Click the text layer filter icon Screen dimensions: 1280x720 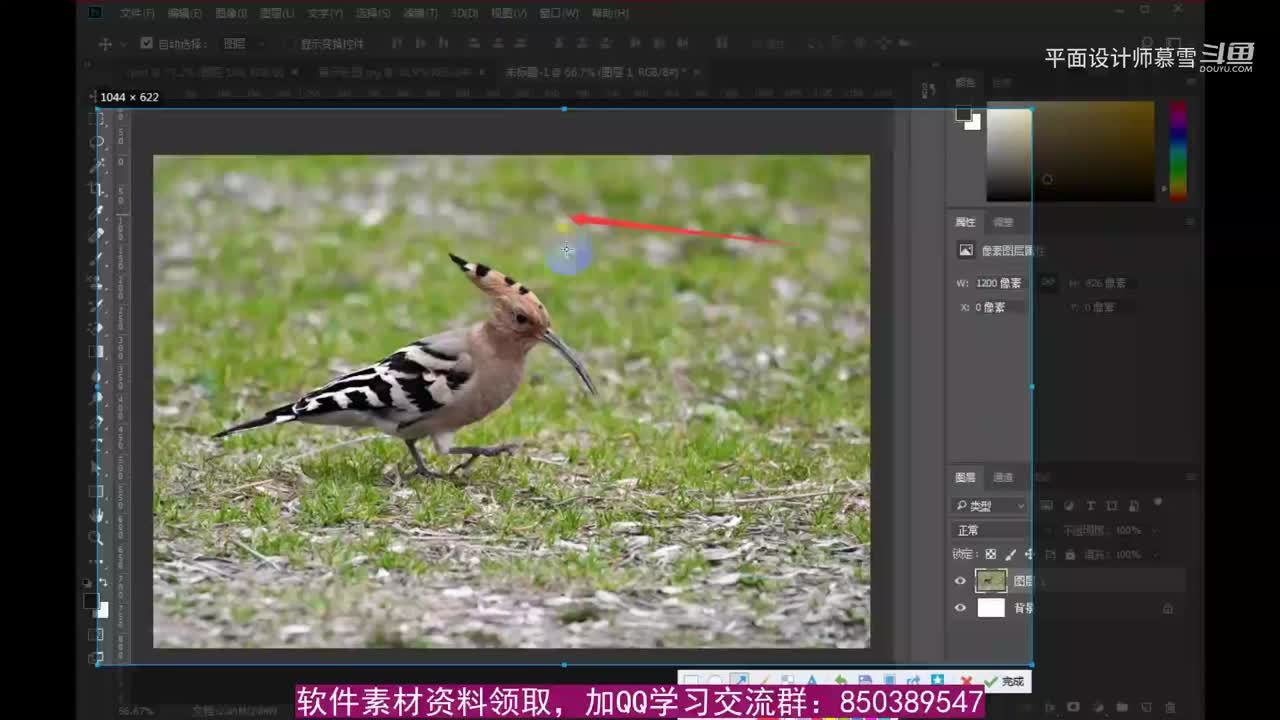tap(1090, 506)
